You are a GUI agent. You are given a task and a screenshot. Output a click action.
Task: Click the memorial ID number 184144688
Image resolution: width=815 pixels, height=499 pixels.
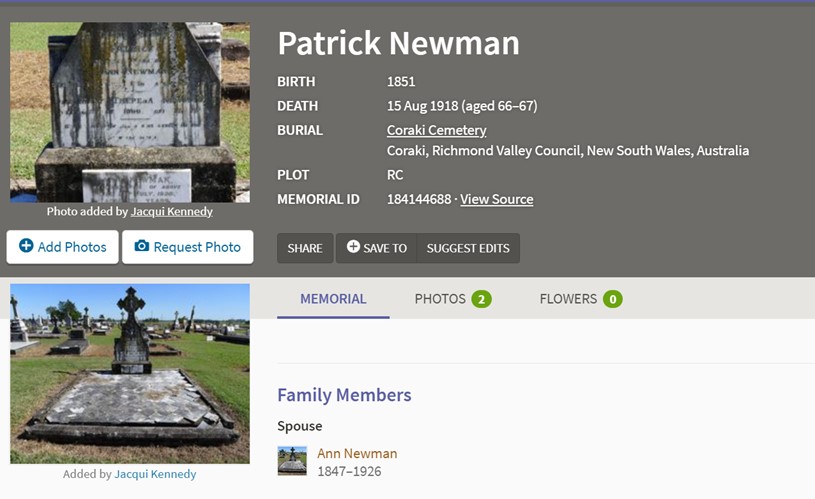coord(419,199)
